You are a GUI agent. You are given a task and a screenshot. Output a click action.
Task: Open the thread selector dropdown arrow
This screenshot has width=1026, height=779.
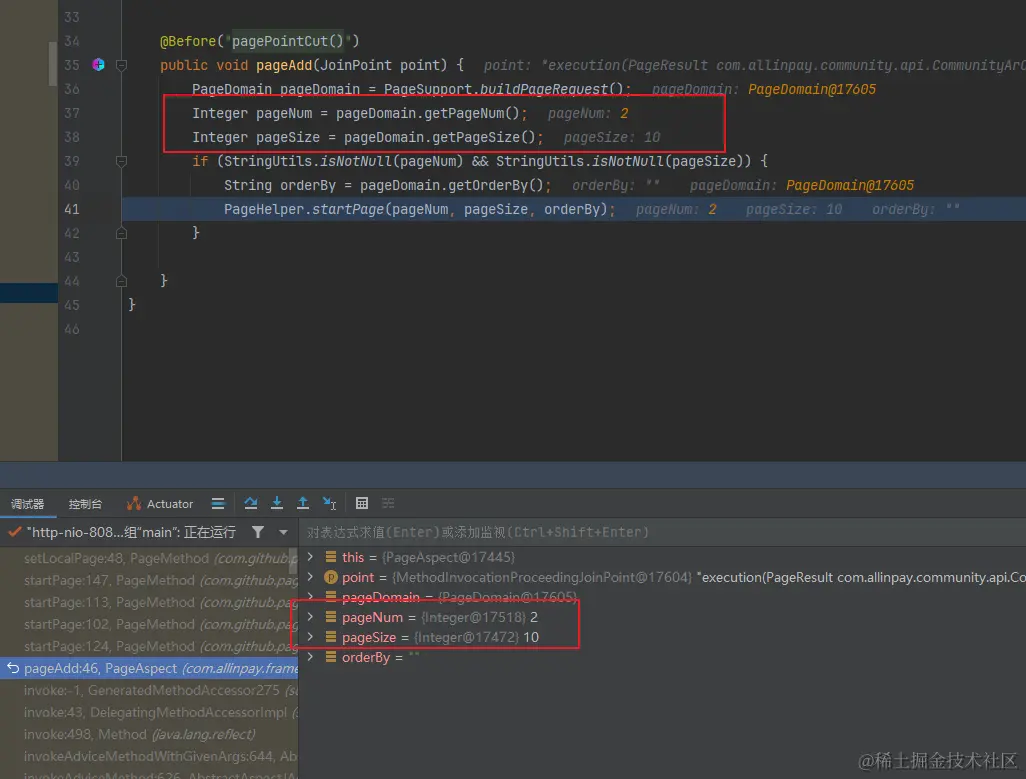[283, 532]
